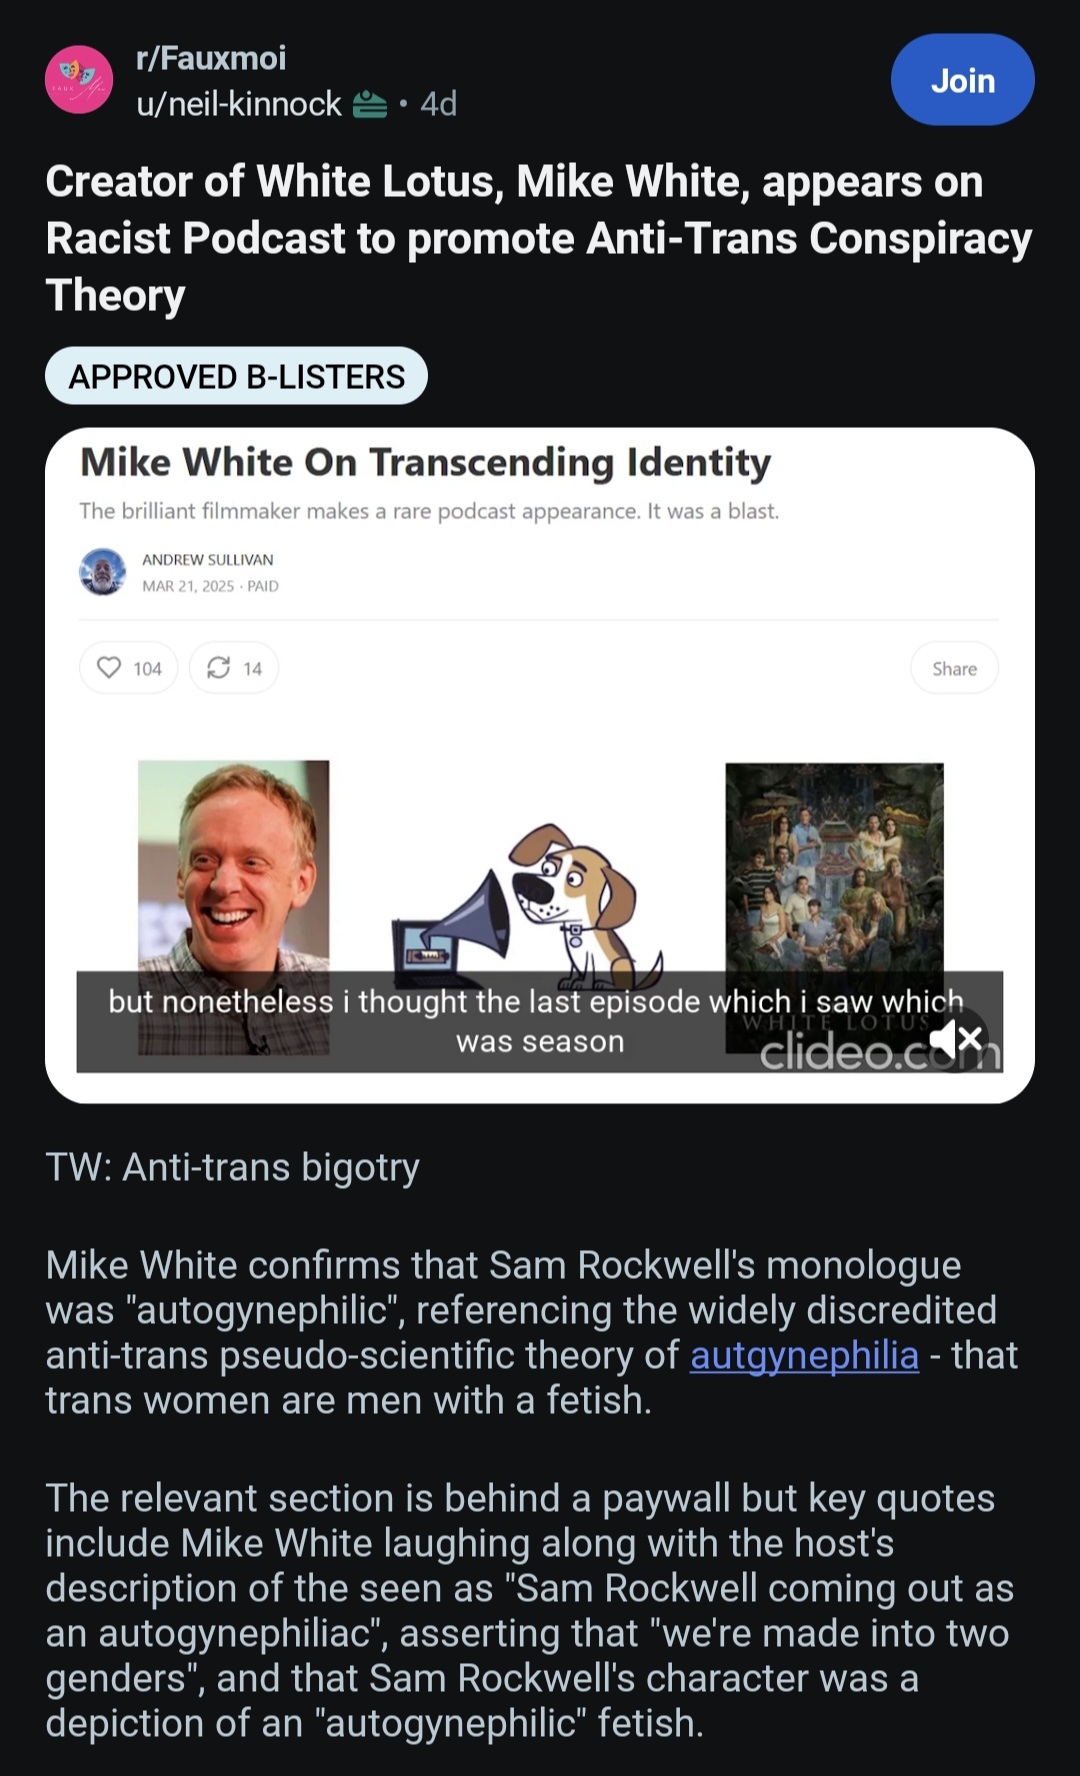Tap the Join button
The height and width of the screenshot is (1776, 1080).
962,80
